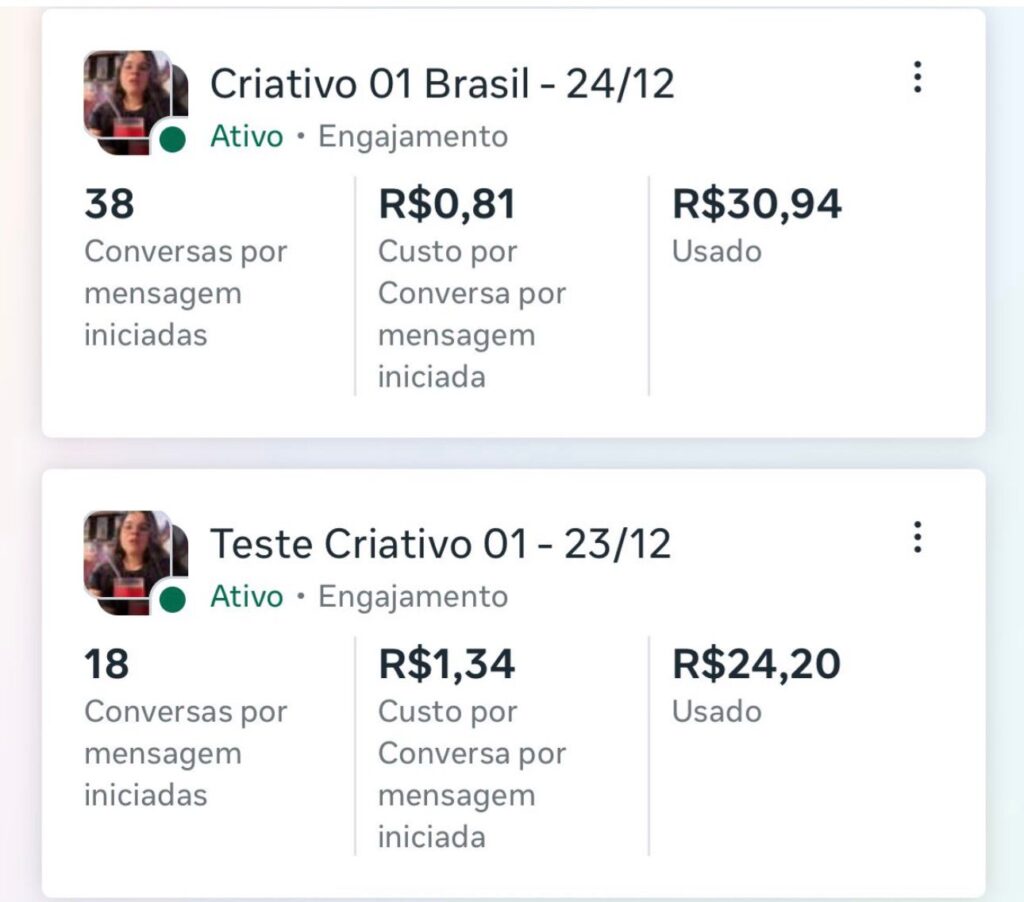Open the three-dot menu for Teste Criativo 01
The image size is (1024, 902).
coord(918,538)
